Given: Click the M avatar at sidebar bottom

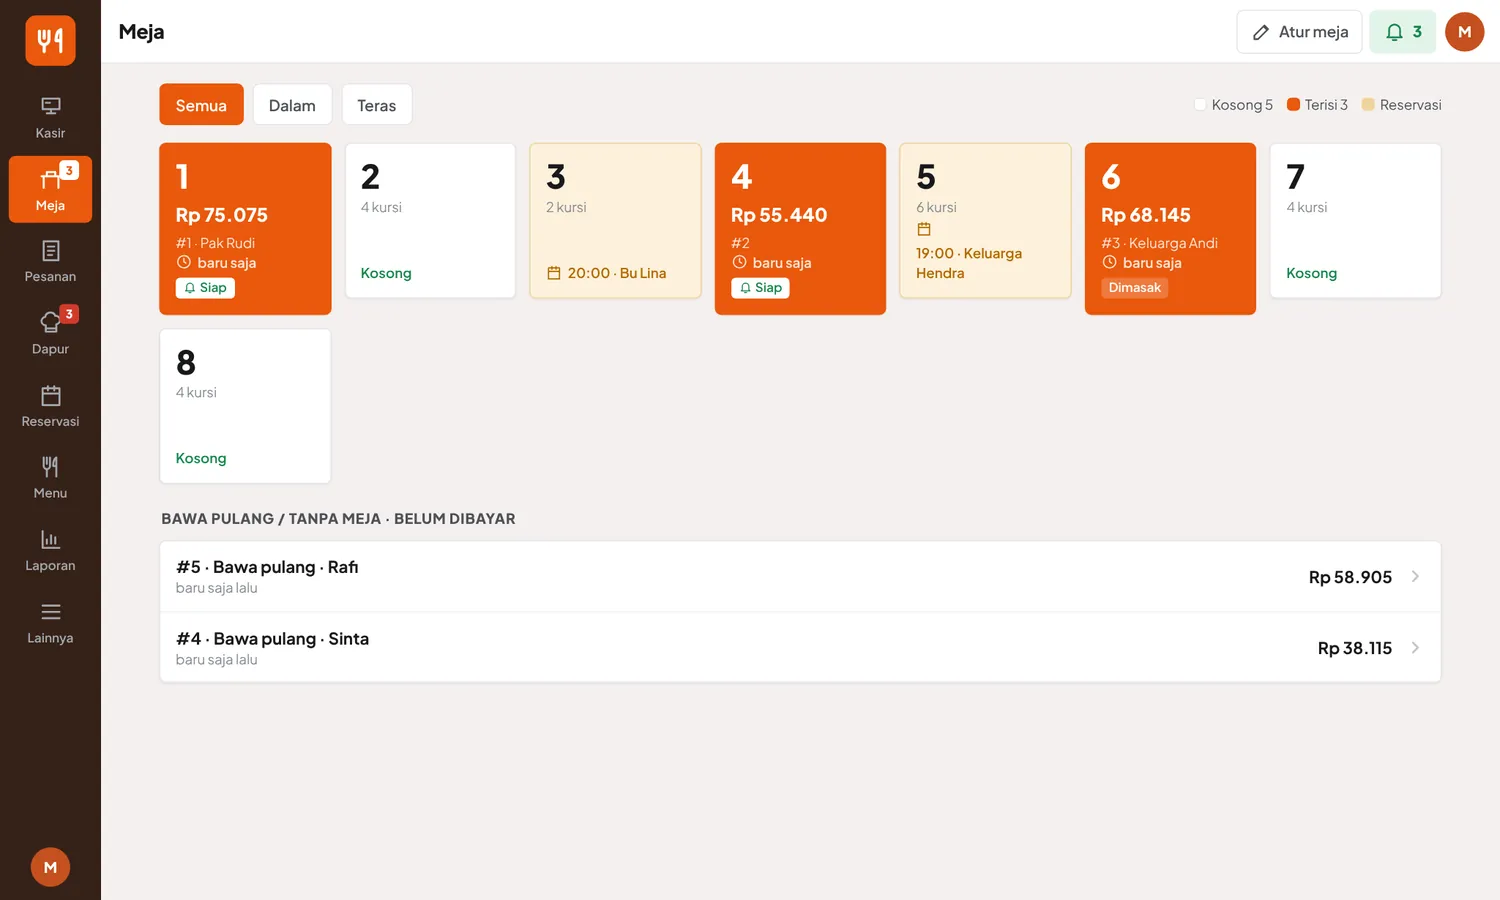Looking at the screenshot, I should tap(50, 867).
